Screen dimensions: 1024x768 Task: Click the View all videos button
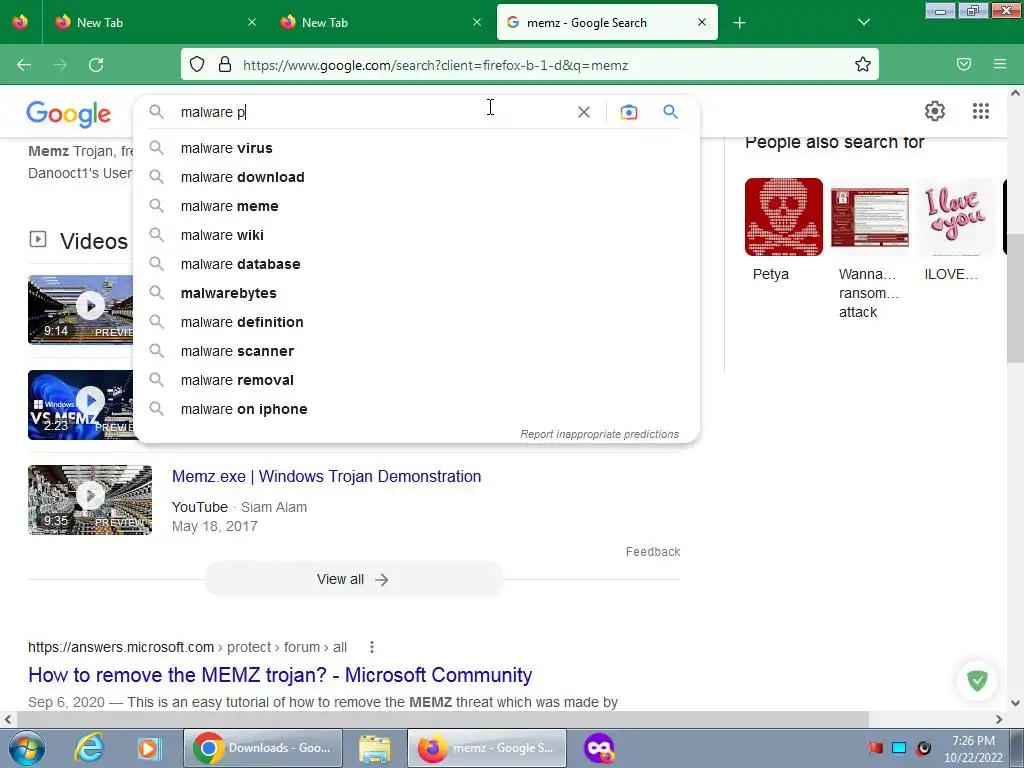pyautogui.click(x=353, y=579)
